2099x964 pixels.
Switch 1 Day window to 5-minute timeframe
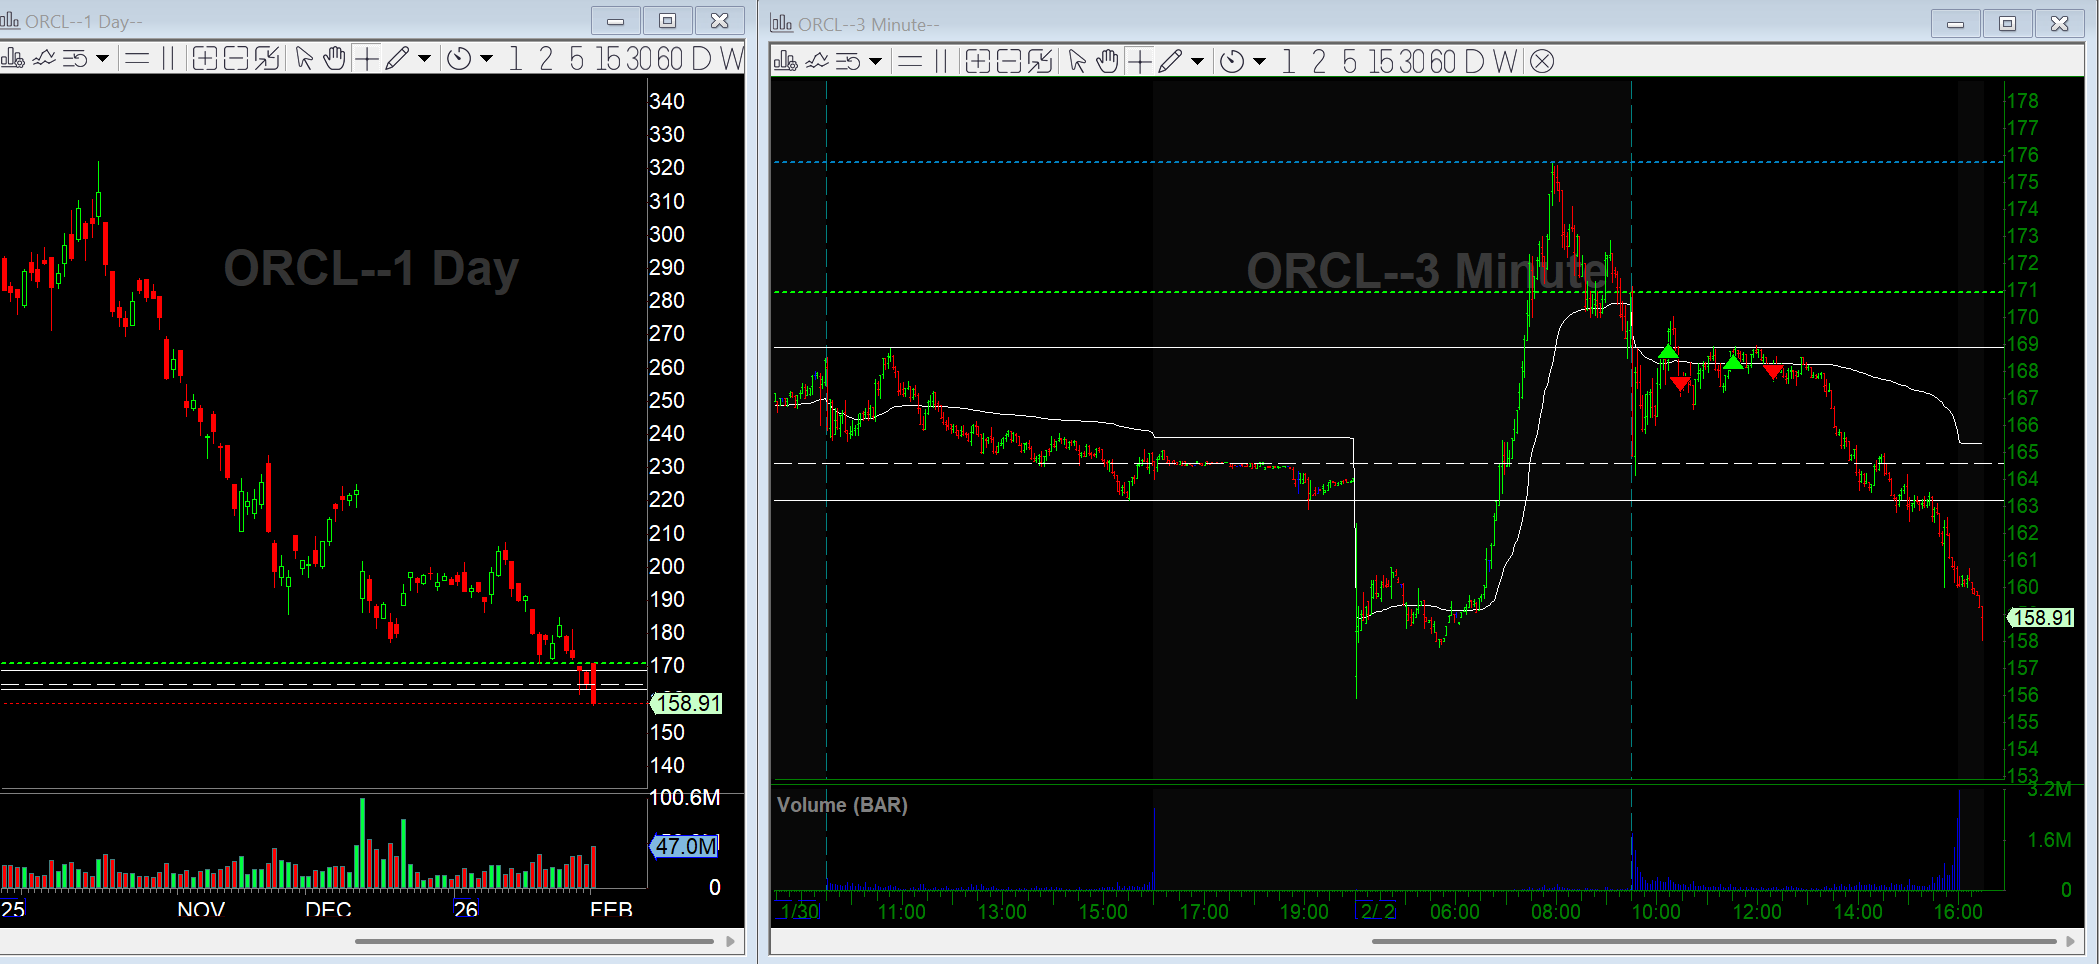click(577, 59)
